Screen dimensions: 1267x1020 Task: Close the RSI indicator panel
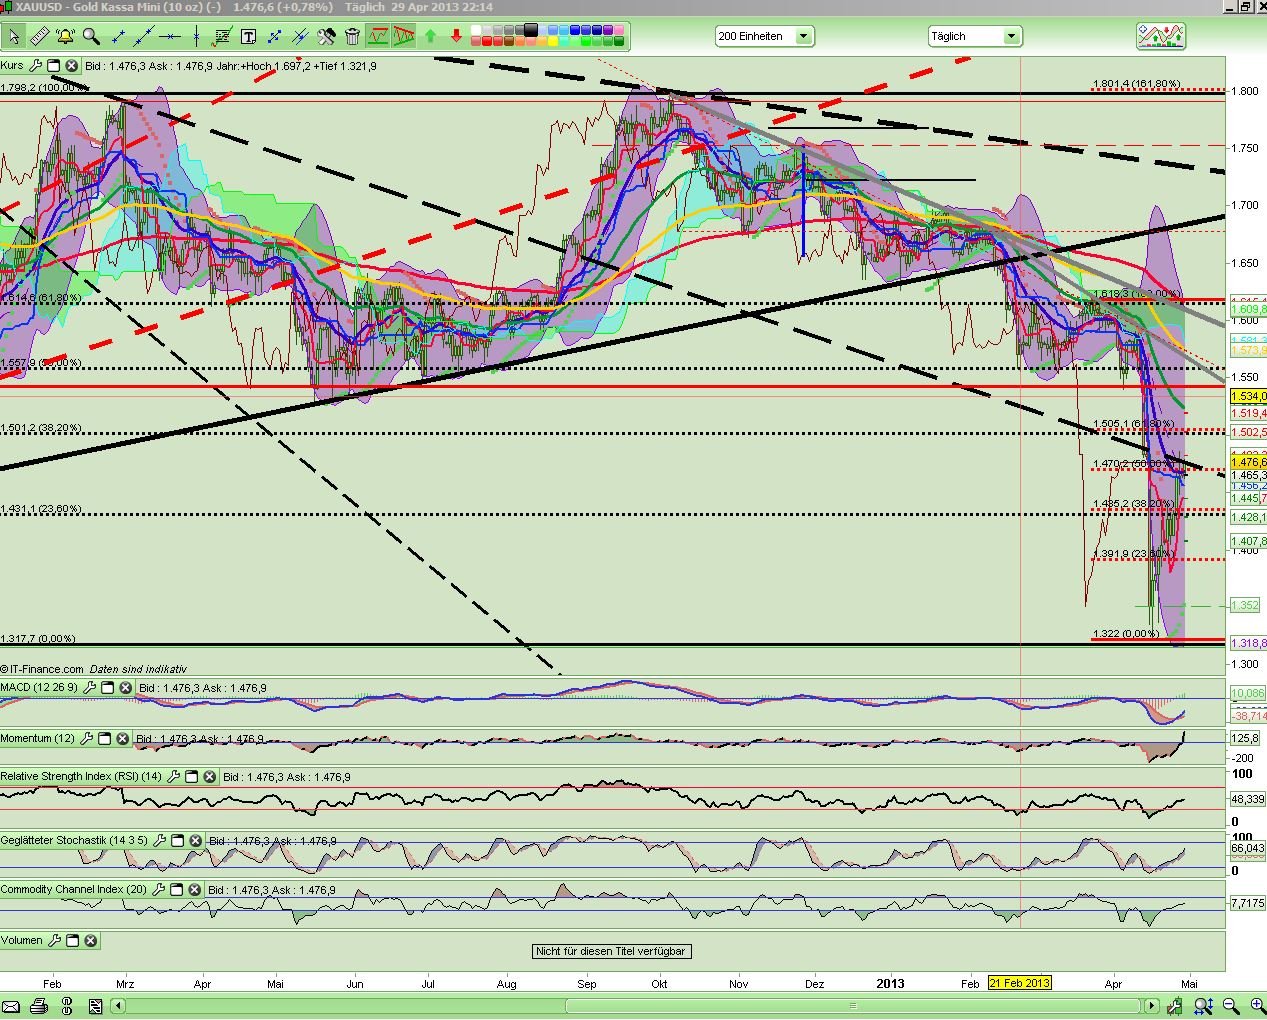tap(209, 777)
